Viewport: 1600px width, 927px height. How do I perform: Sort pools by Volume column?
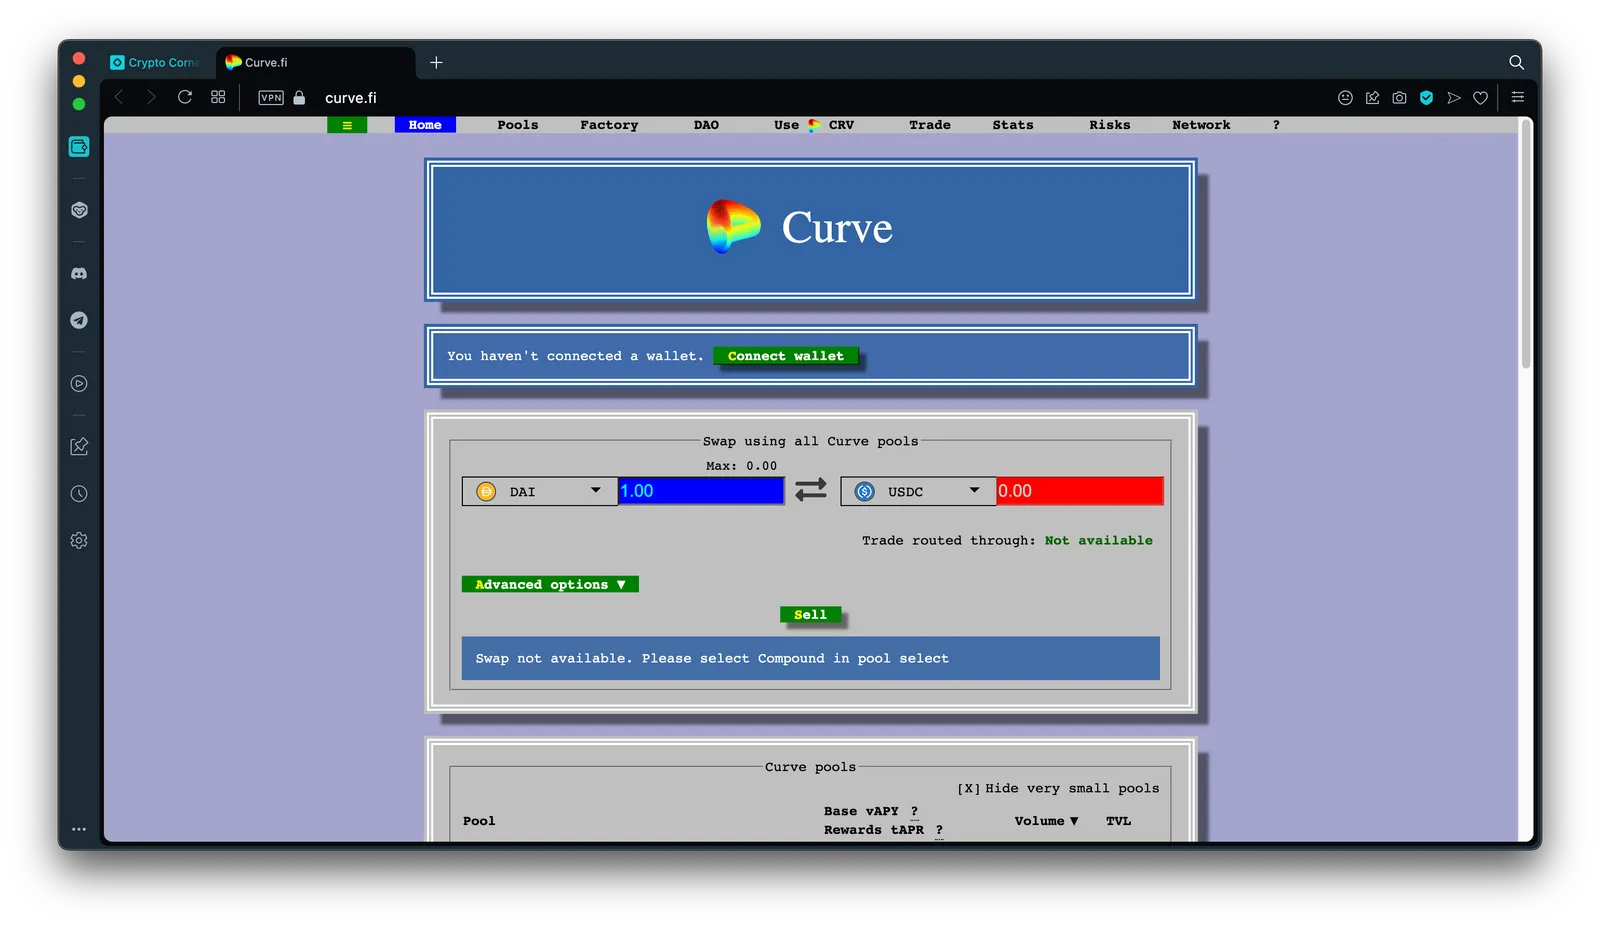tap(1046, 821)
